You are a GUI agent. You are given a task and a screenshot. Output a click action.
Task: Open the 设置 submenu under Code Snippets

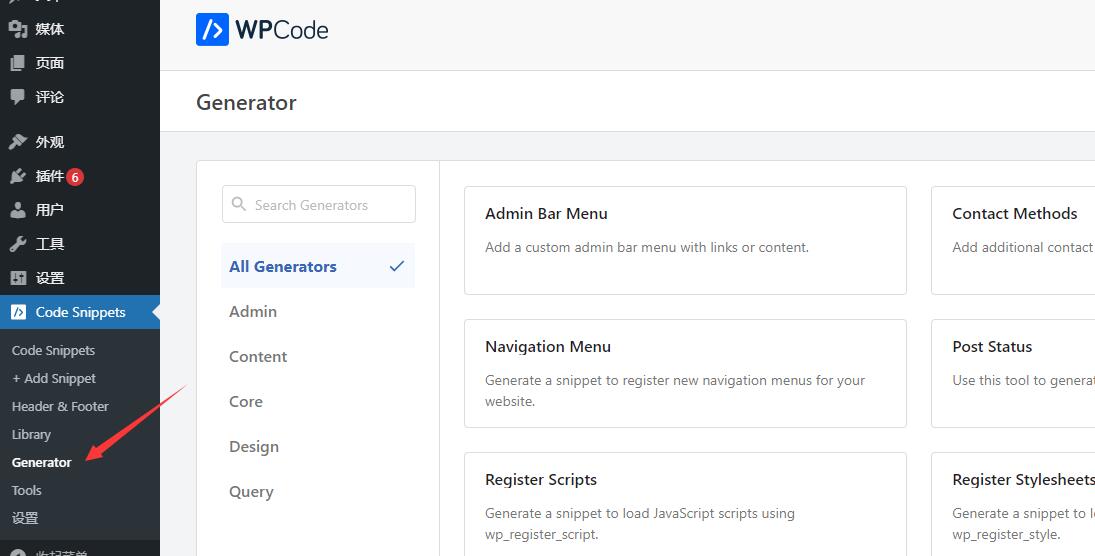[25, 518]
